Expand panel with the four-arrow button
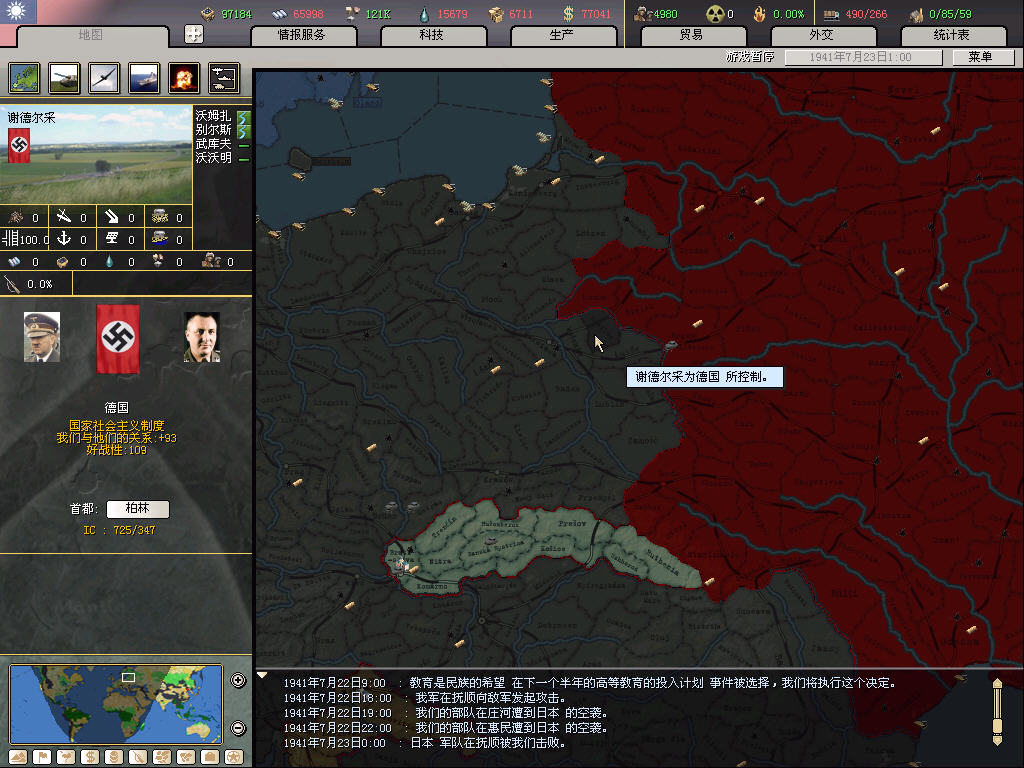 click(x=194, y=34)
